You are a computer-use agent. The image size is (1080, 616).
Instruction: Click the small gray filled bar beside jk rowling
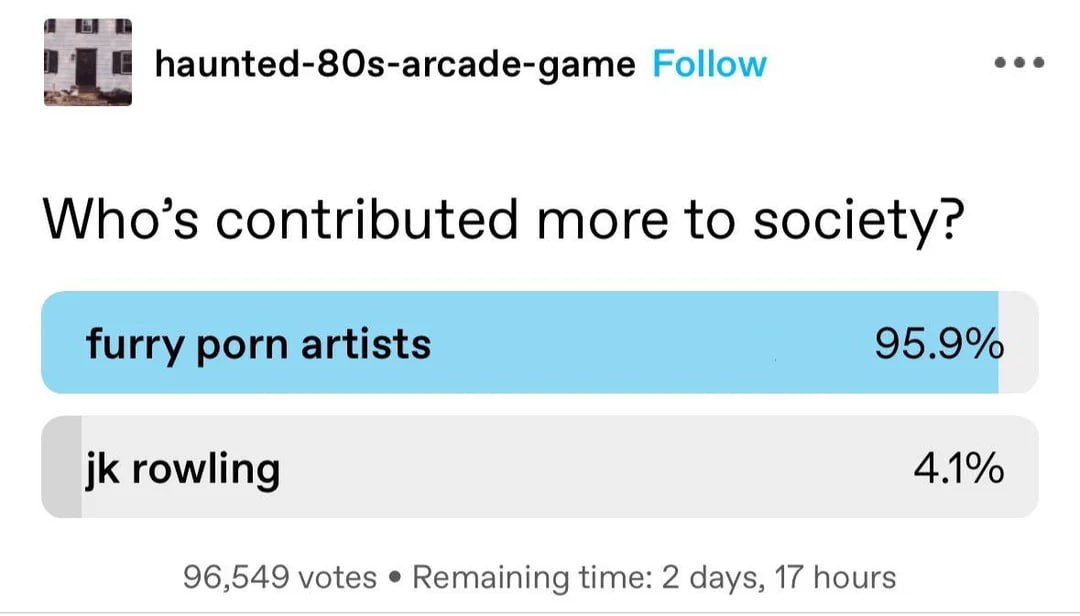[61, 468]
